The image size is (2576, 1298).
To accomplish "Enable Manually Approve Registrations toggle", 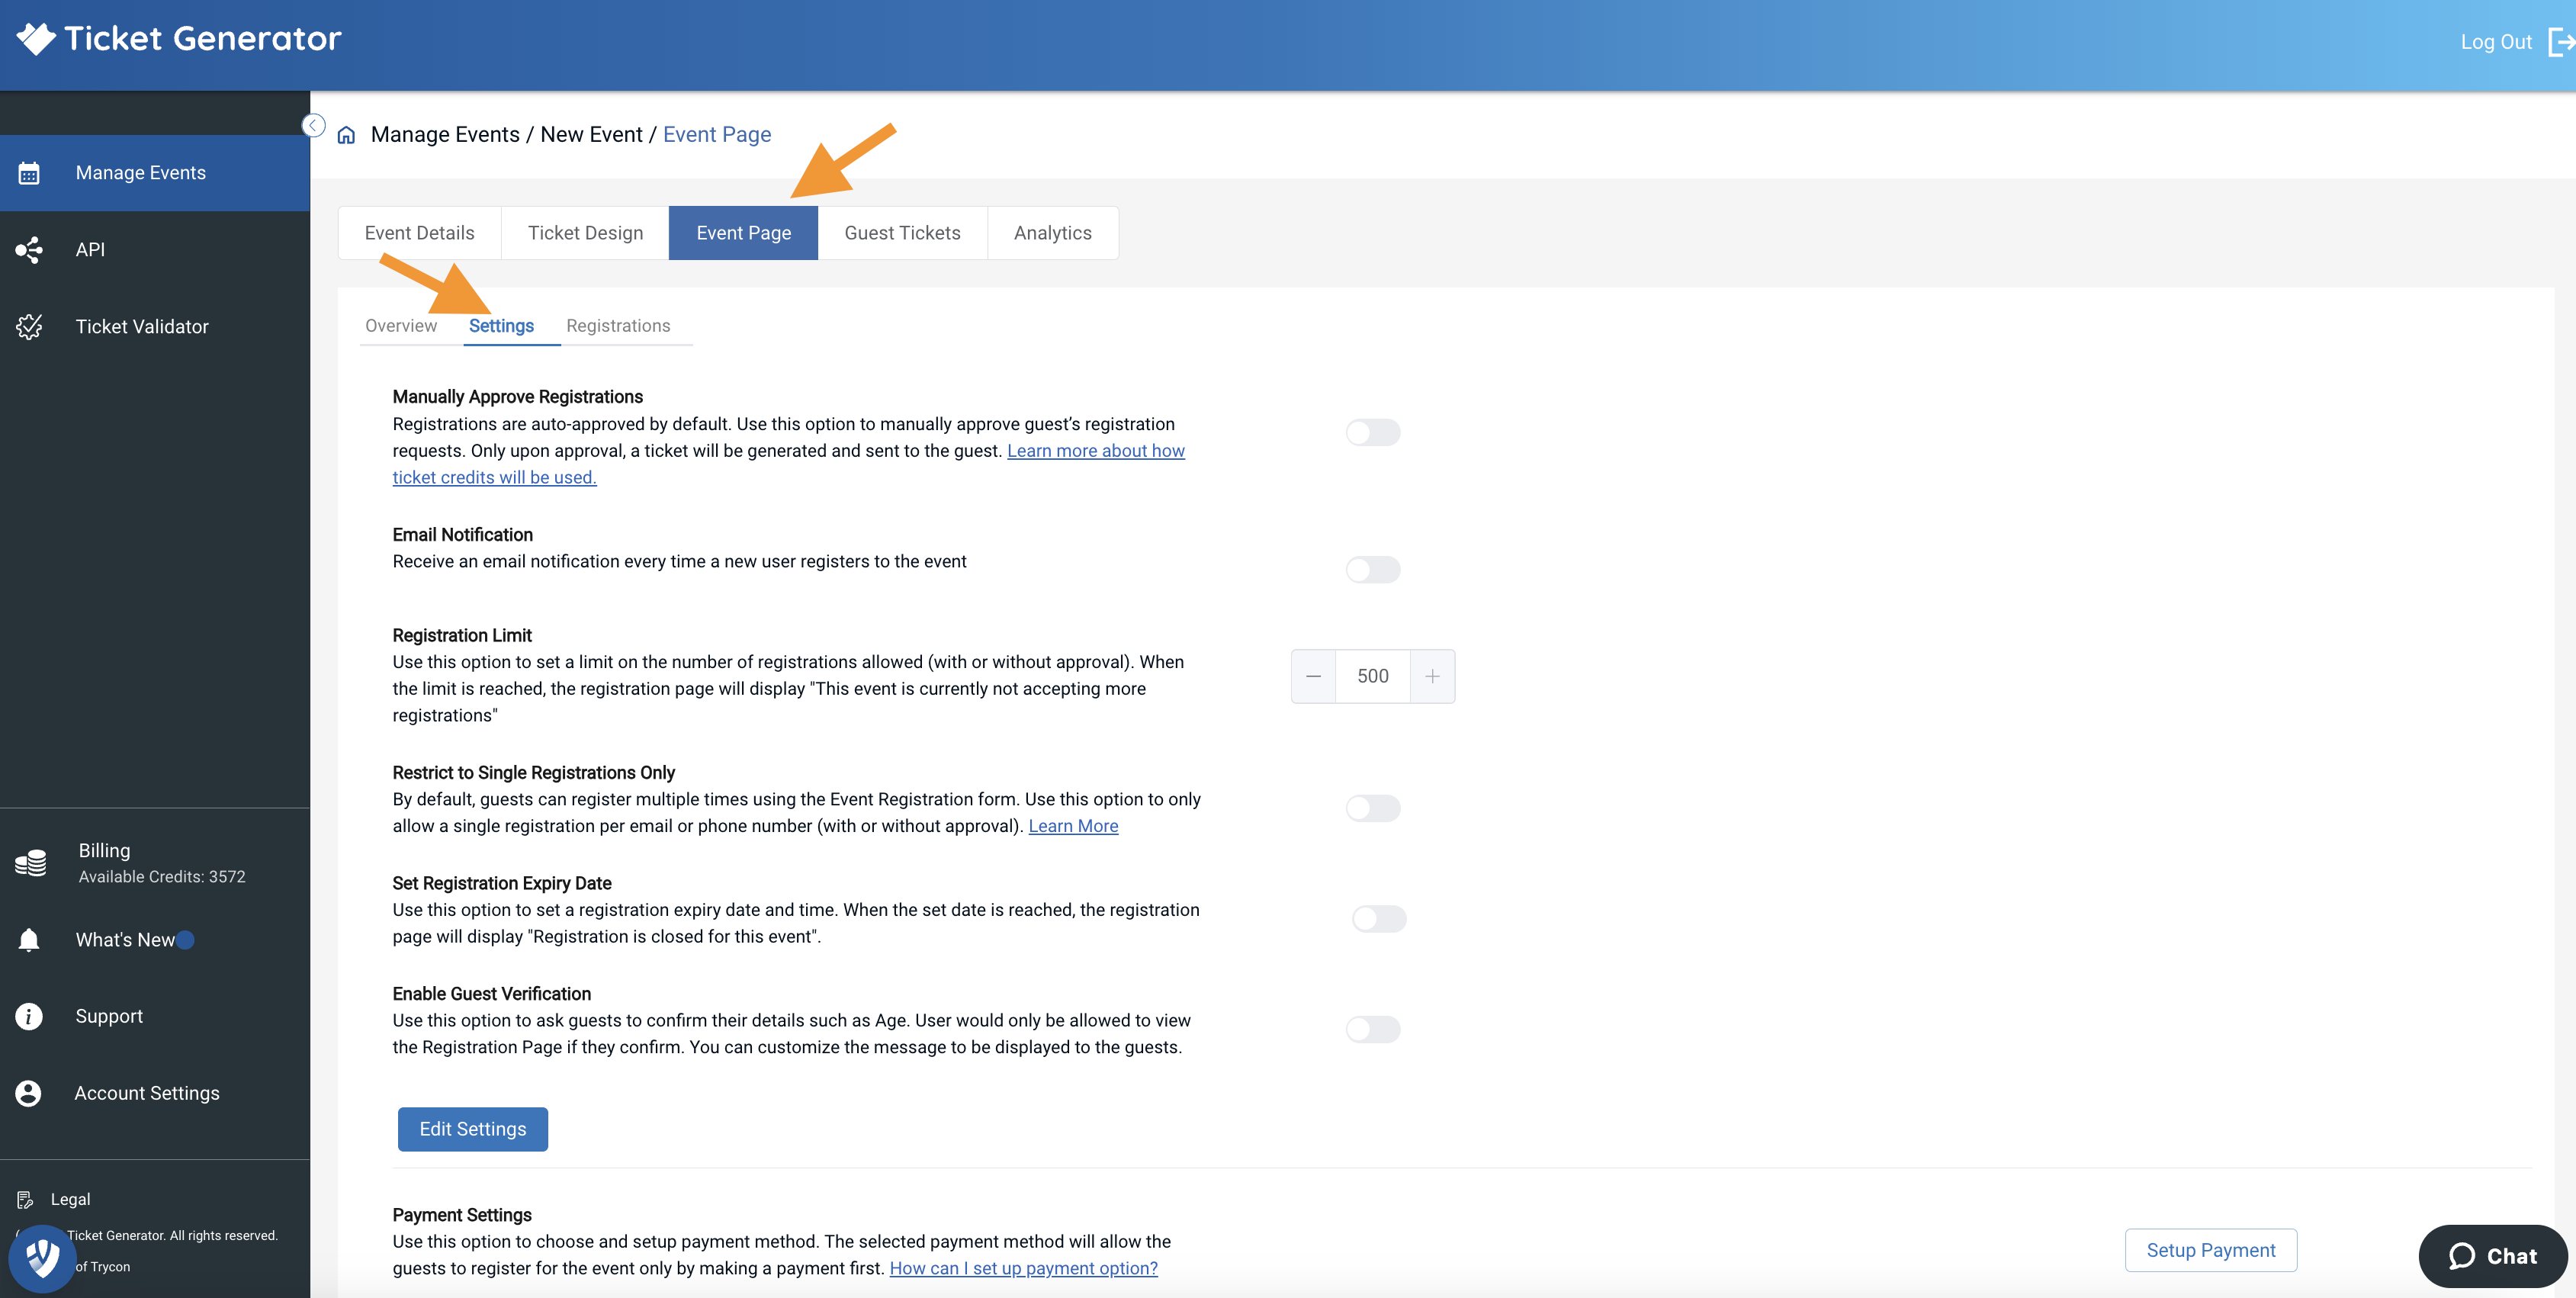I will point(1372,432).
